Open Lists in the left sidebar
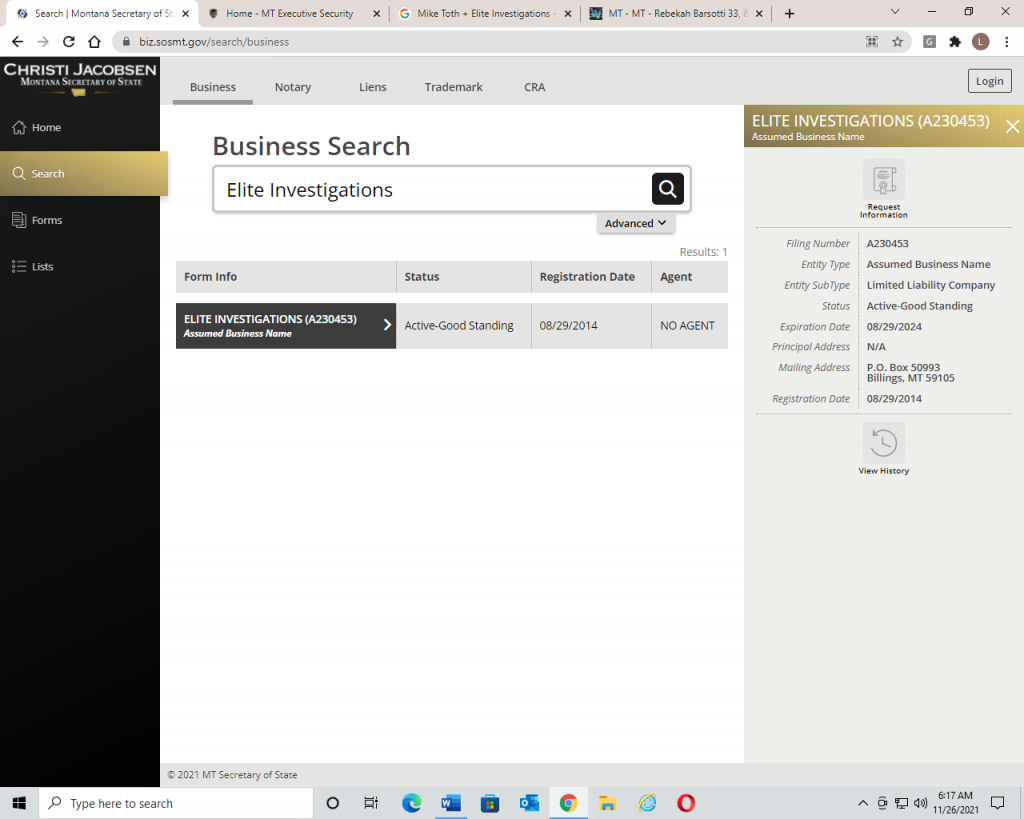 (42, 267)
